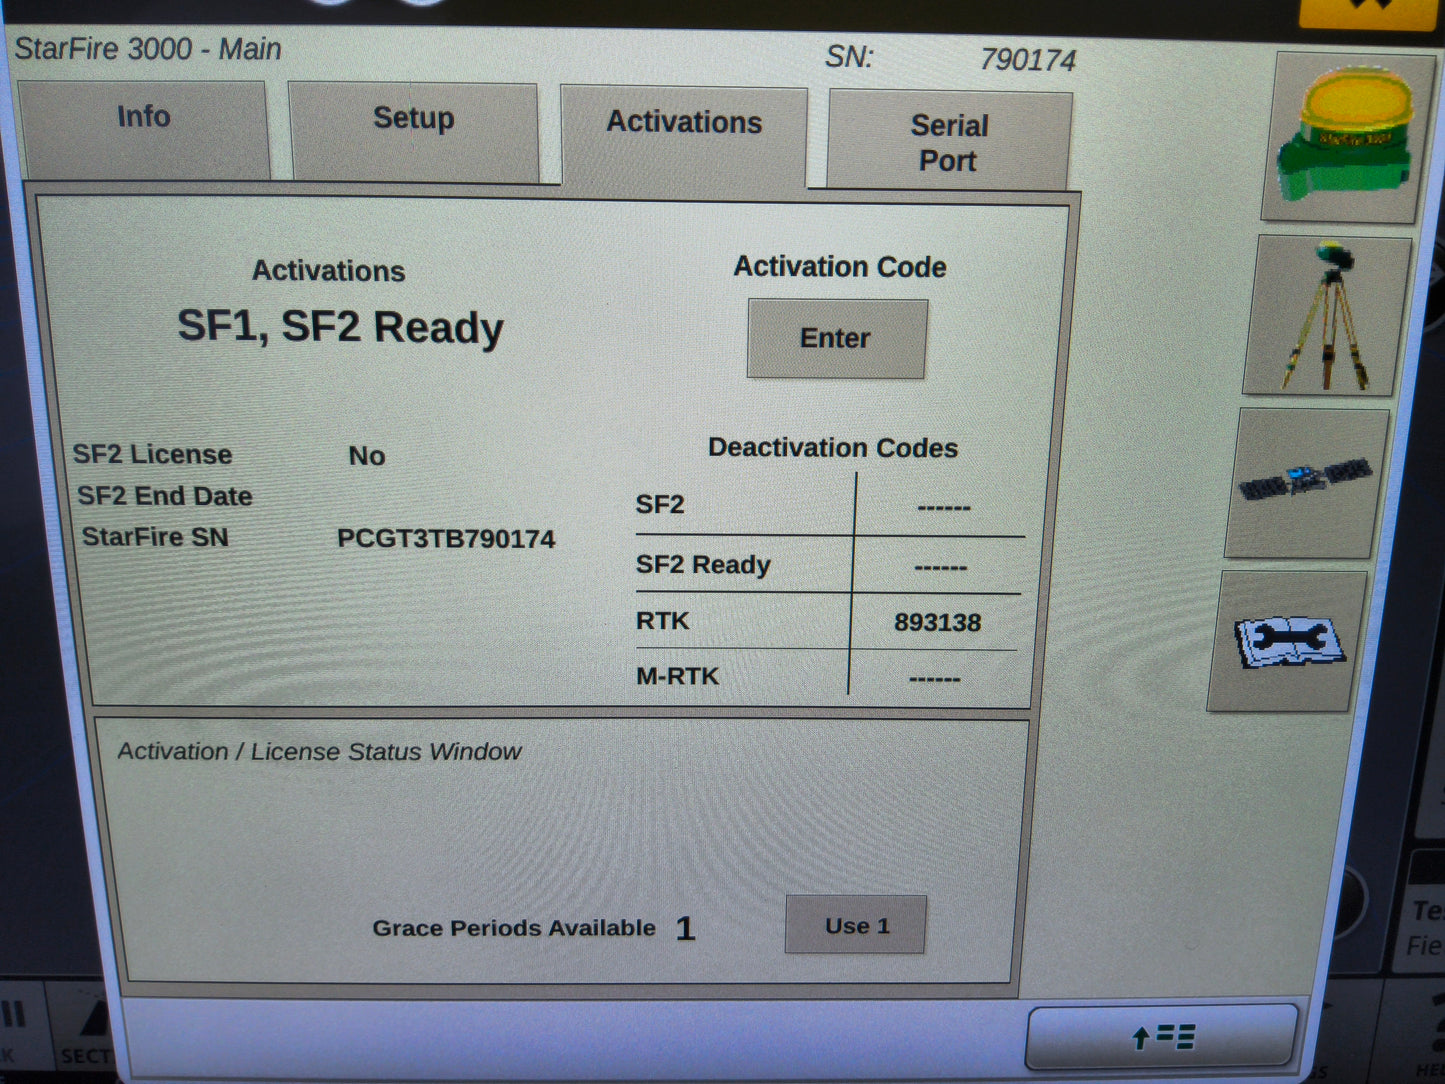Click the serial number 790174 in header
The image size is (1445, 1084).
pos(1027,60)
